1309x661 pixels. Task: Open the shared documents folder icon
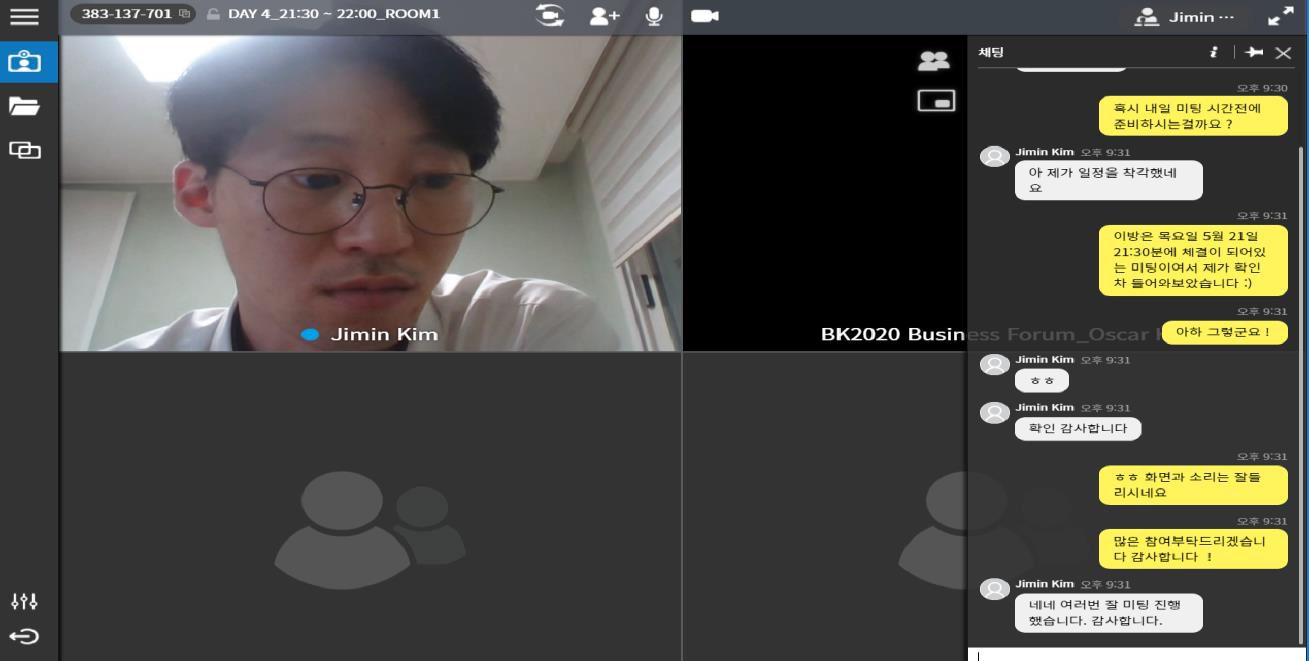(x=25, y=106)
